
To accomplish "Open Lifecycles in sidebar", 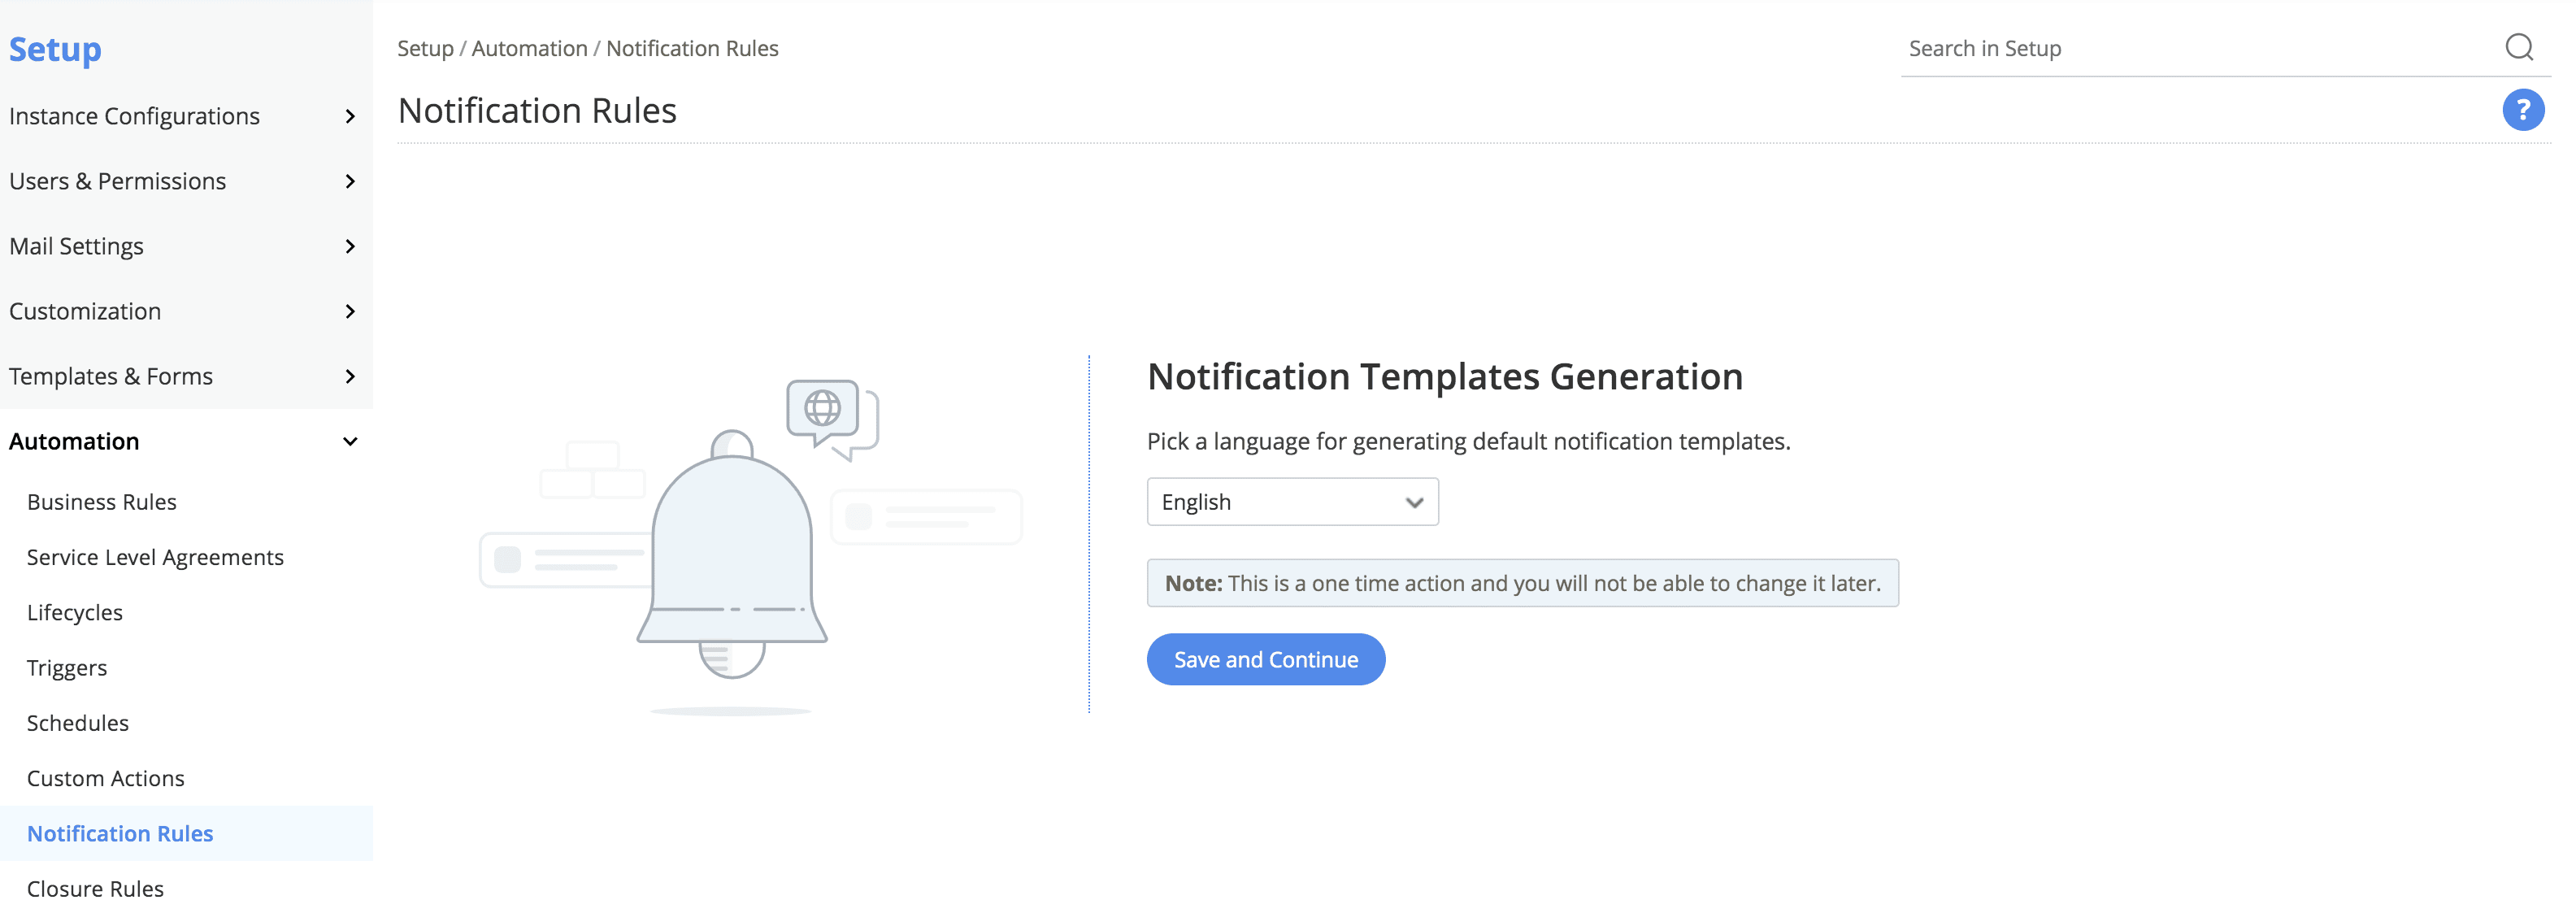I will pos(75,612).
